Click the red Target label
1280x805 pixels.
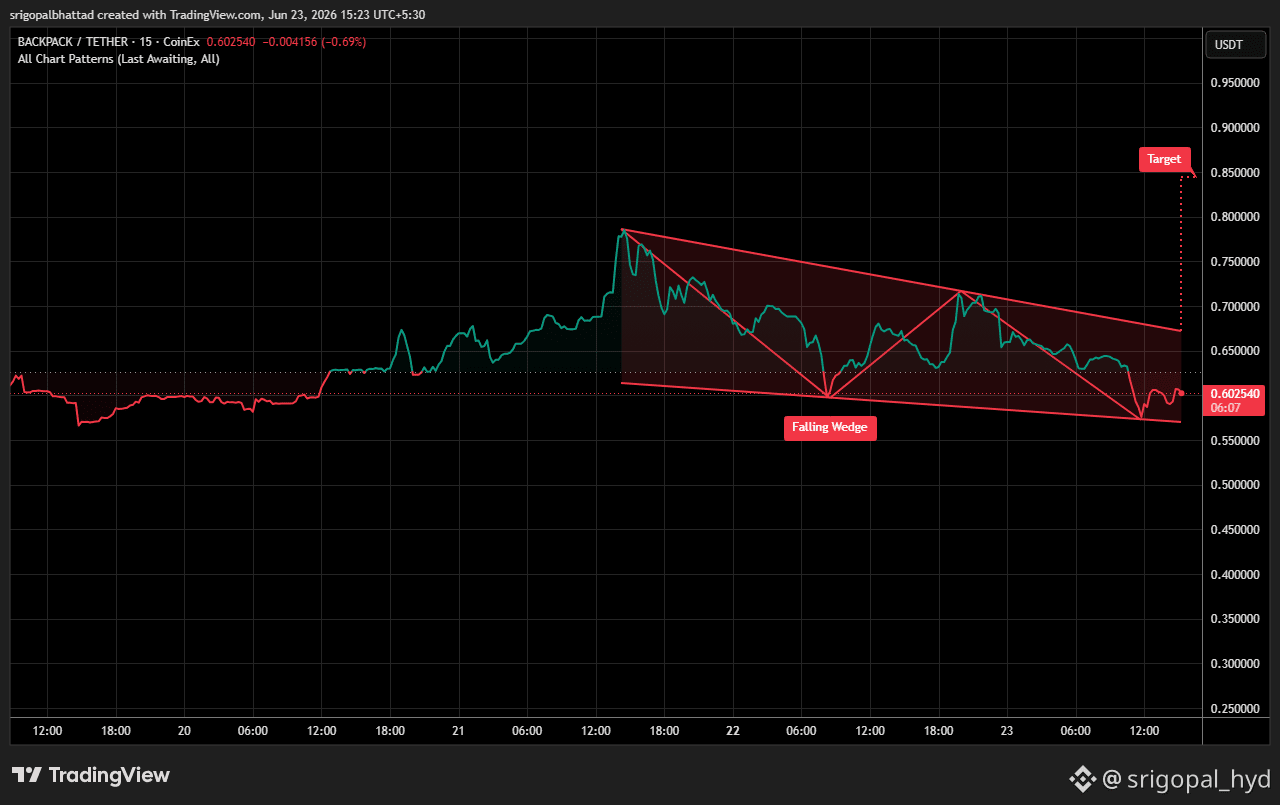tap(1164, 159)
